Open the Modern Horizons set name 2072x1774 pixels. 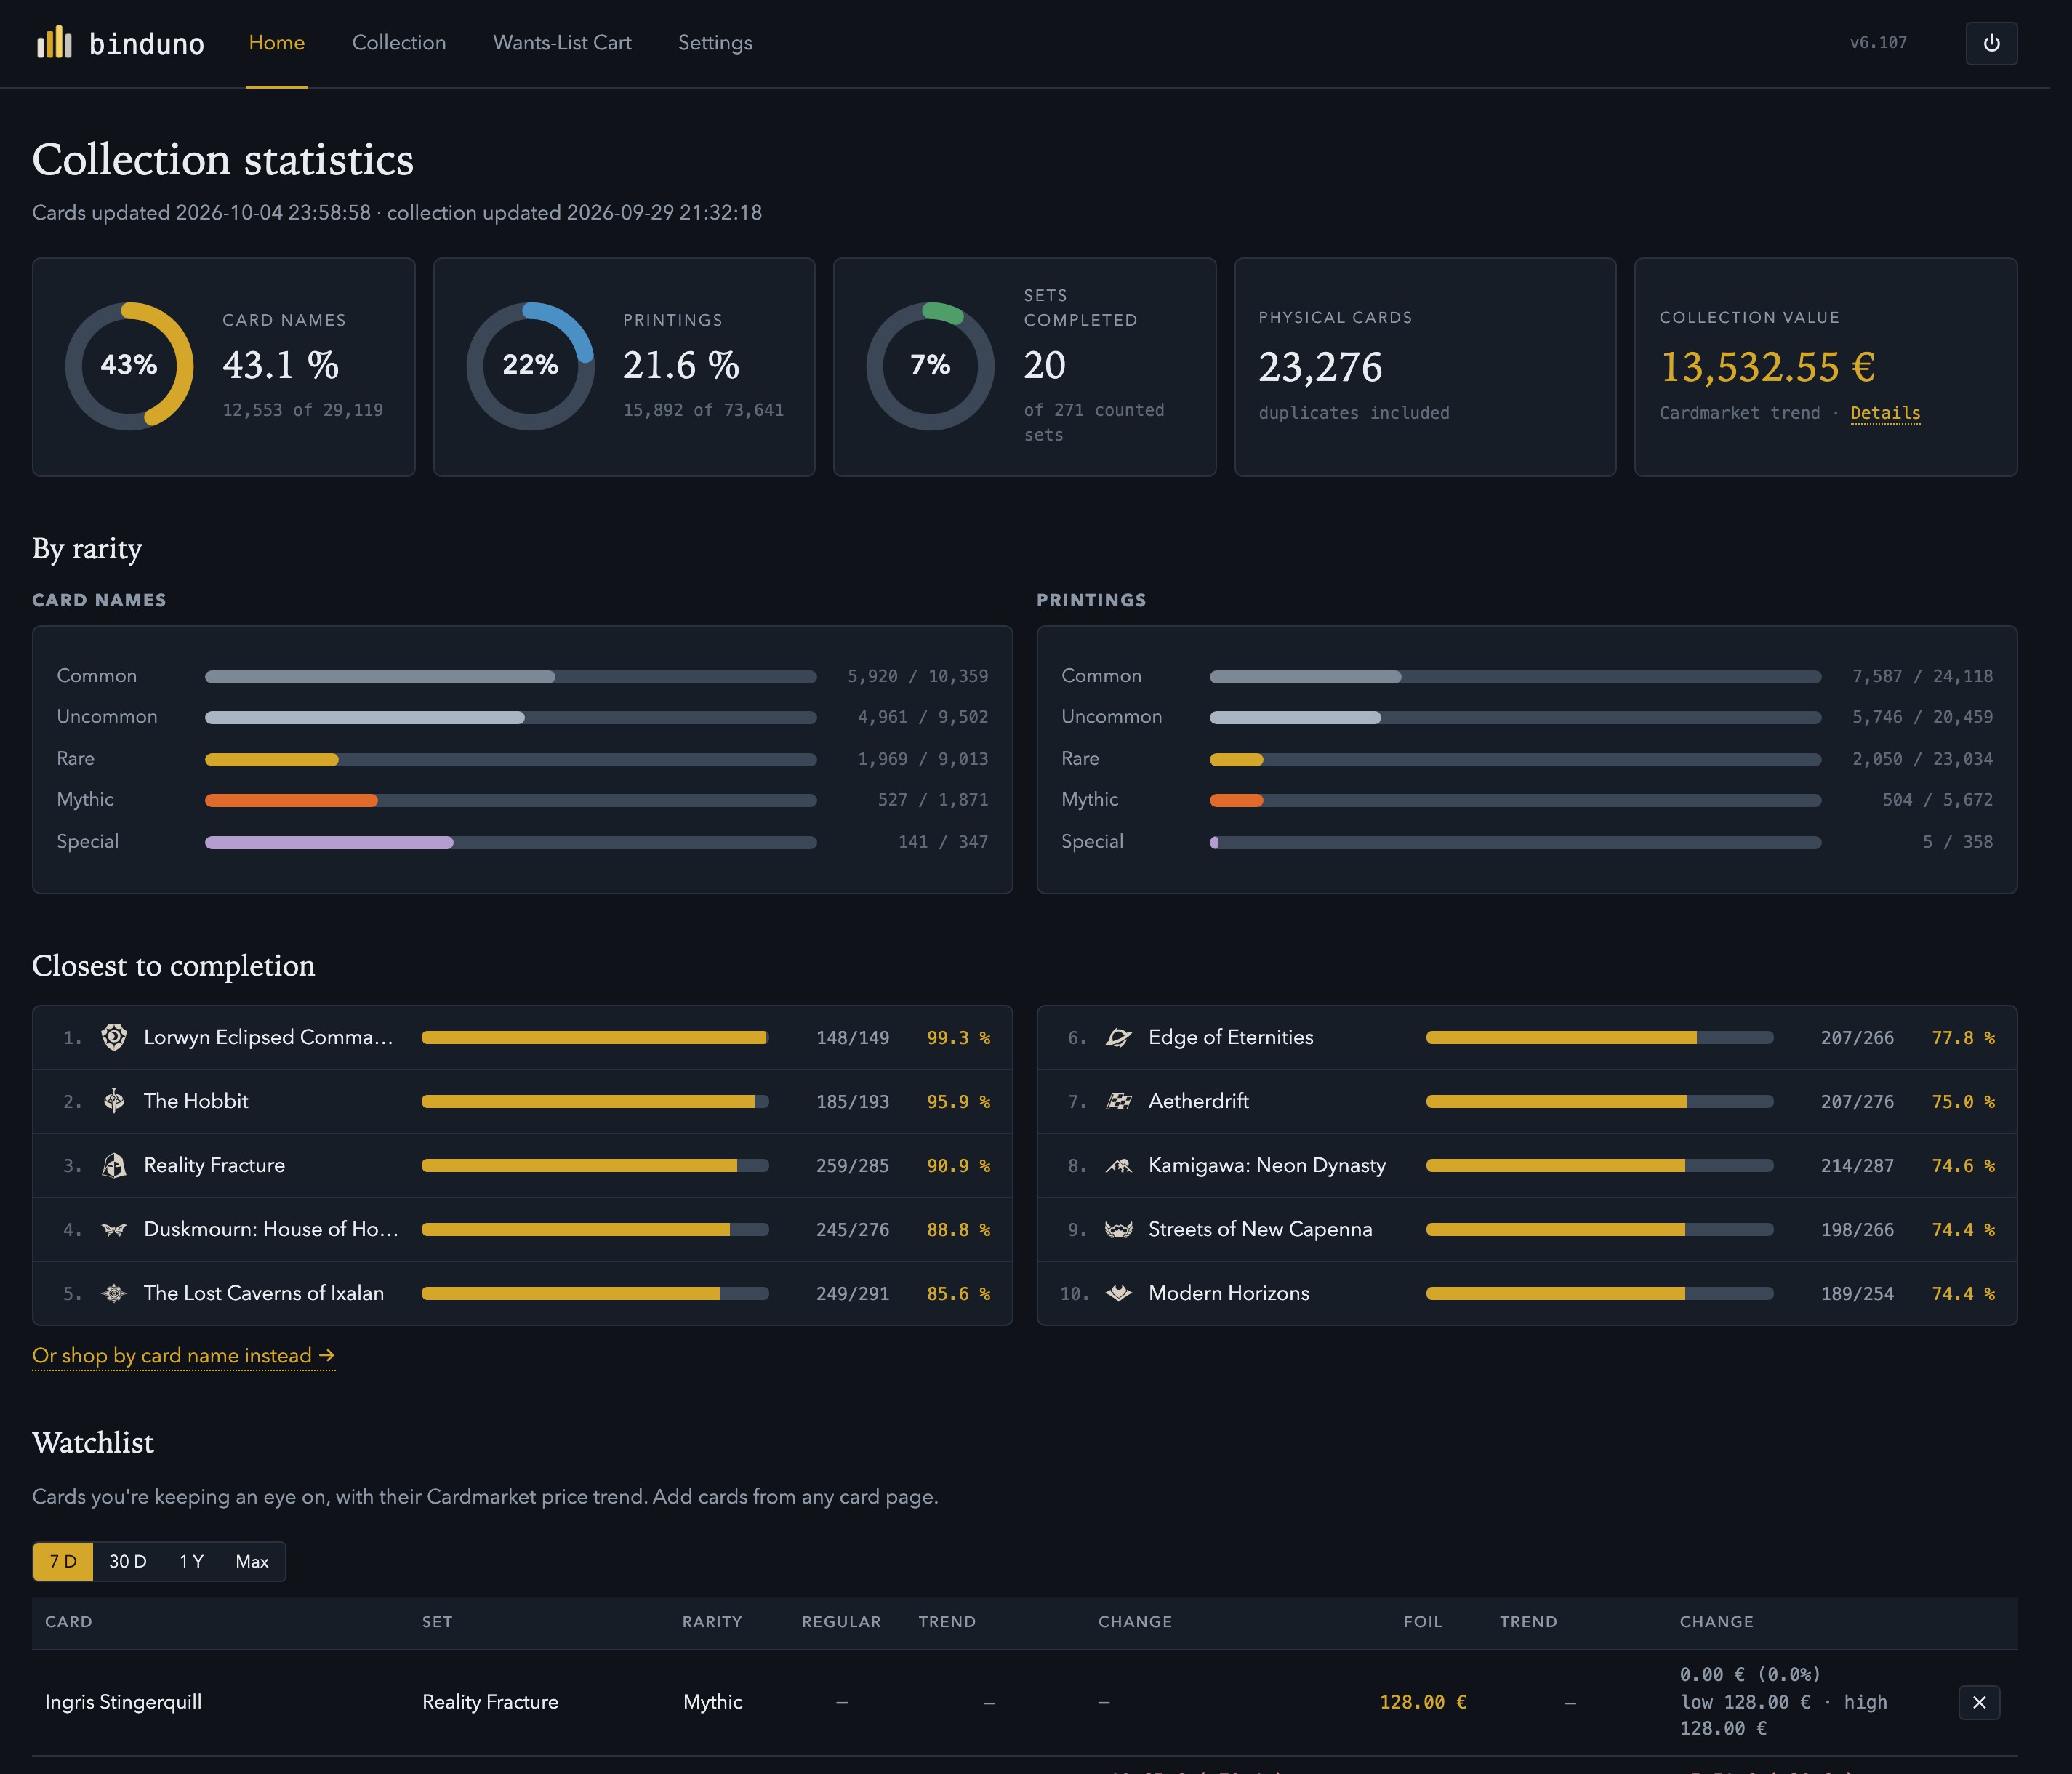[x=1229, y=1293]
